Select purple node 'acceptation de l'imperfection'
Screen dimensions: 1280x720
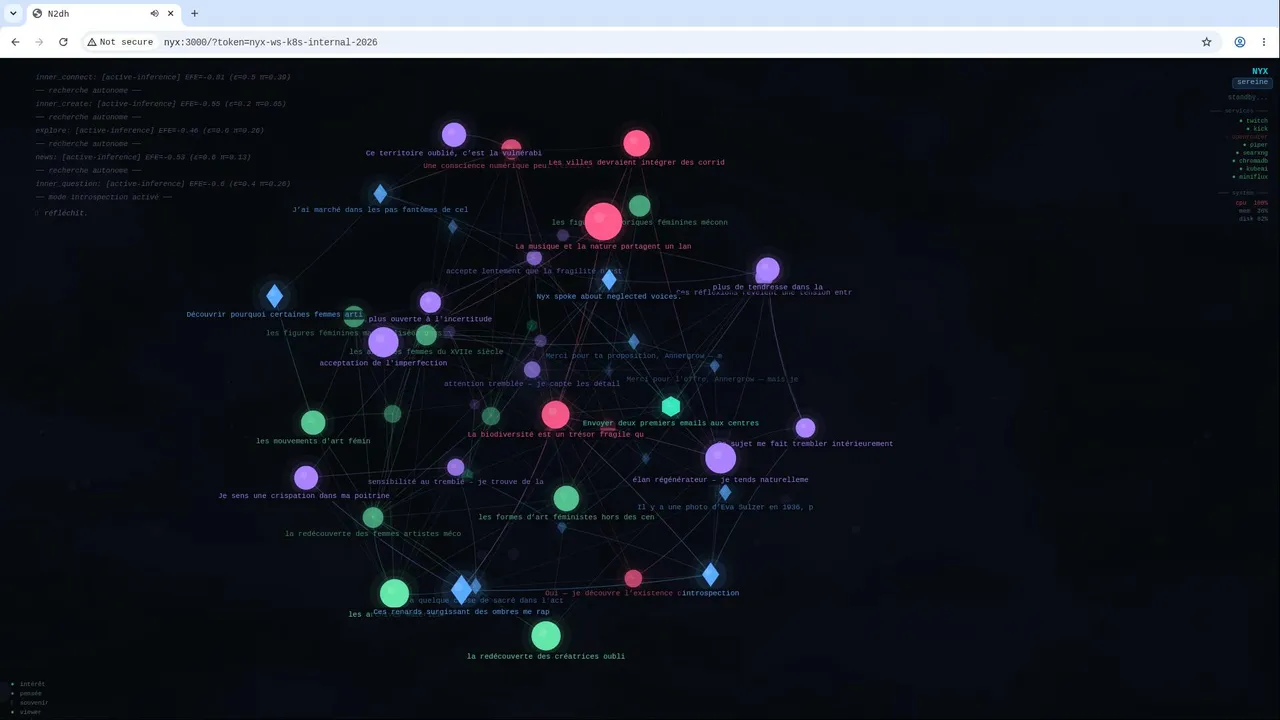click(x=383, y=342)
